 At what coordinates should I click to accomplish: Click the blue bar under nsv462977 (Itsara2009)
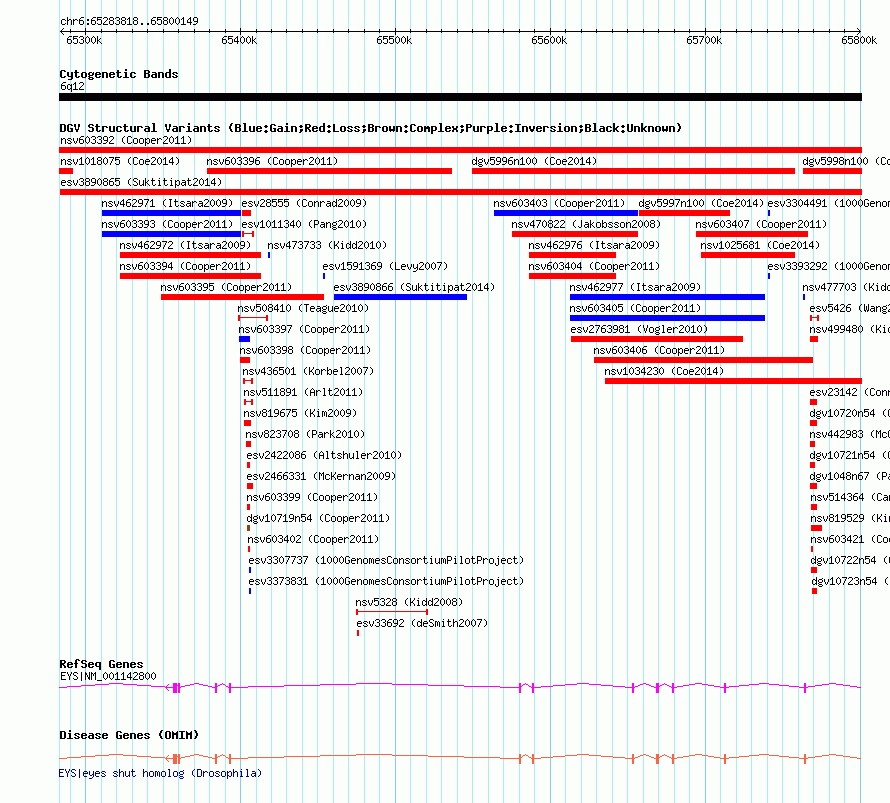(668, 297)
